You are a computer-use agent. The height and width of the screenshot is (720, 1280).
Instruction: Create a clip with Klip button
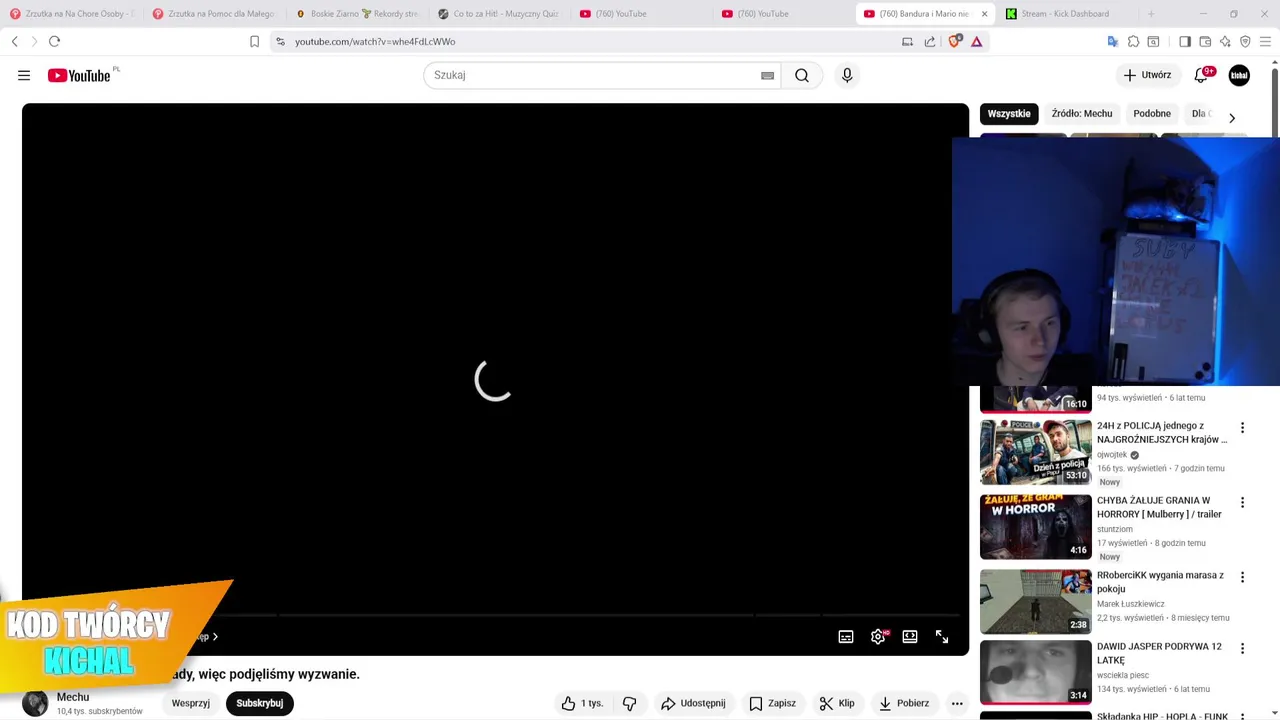pyautogui.click(x=837, y=703)
